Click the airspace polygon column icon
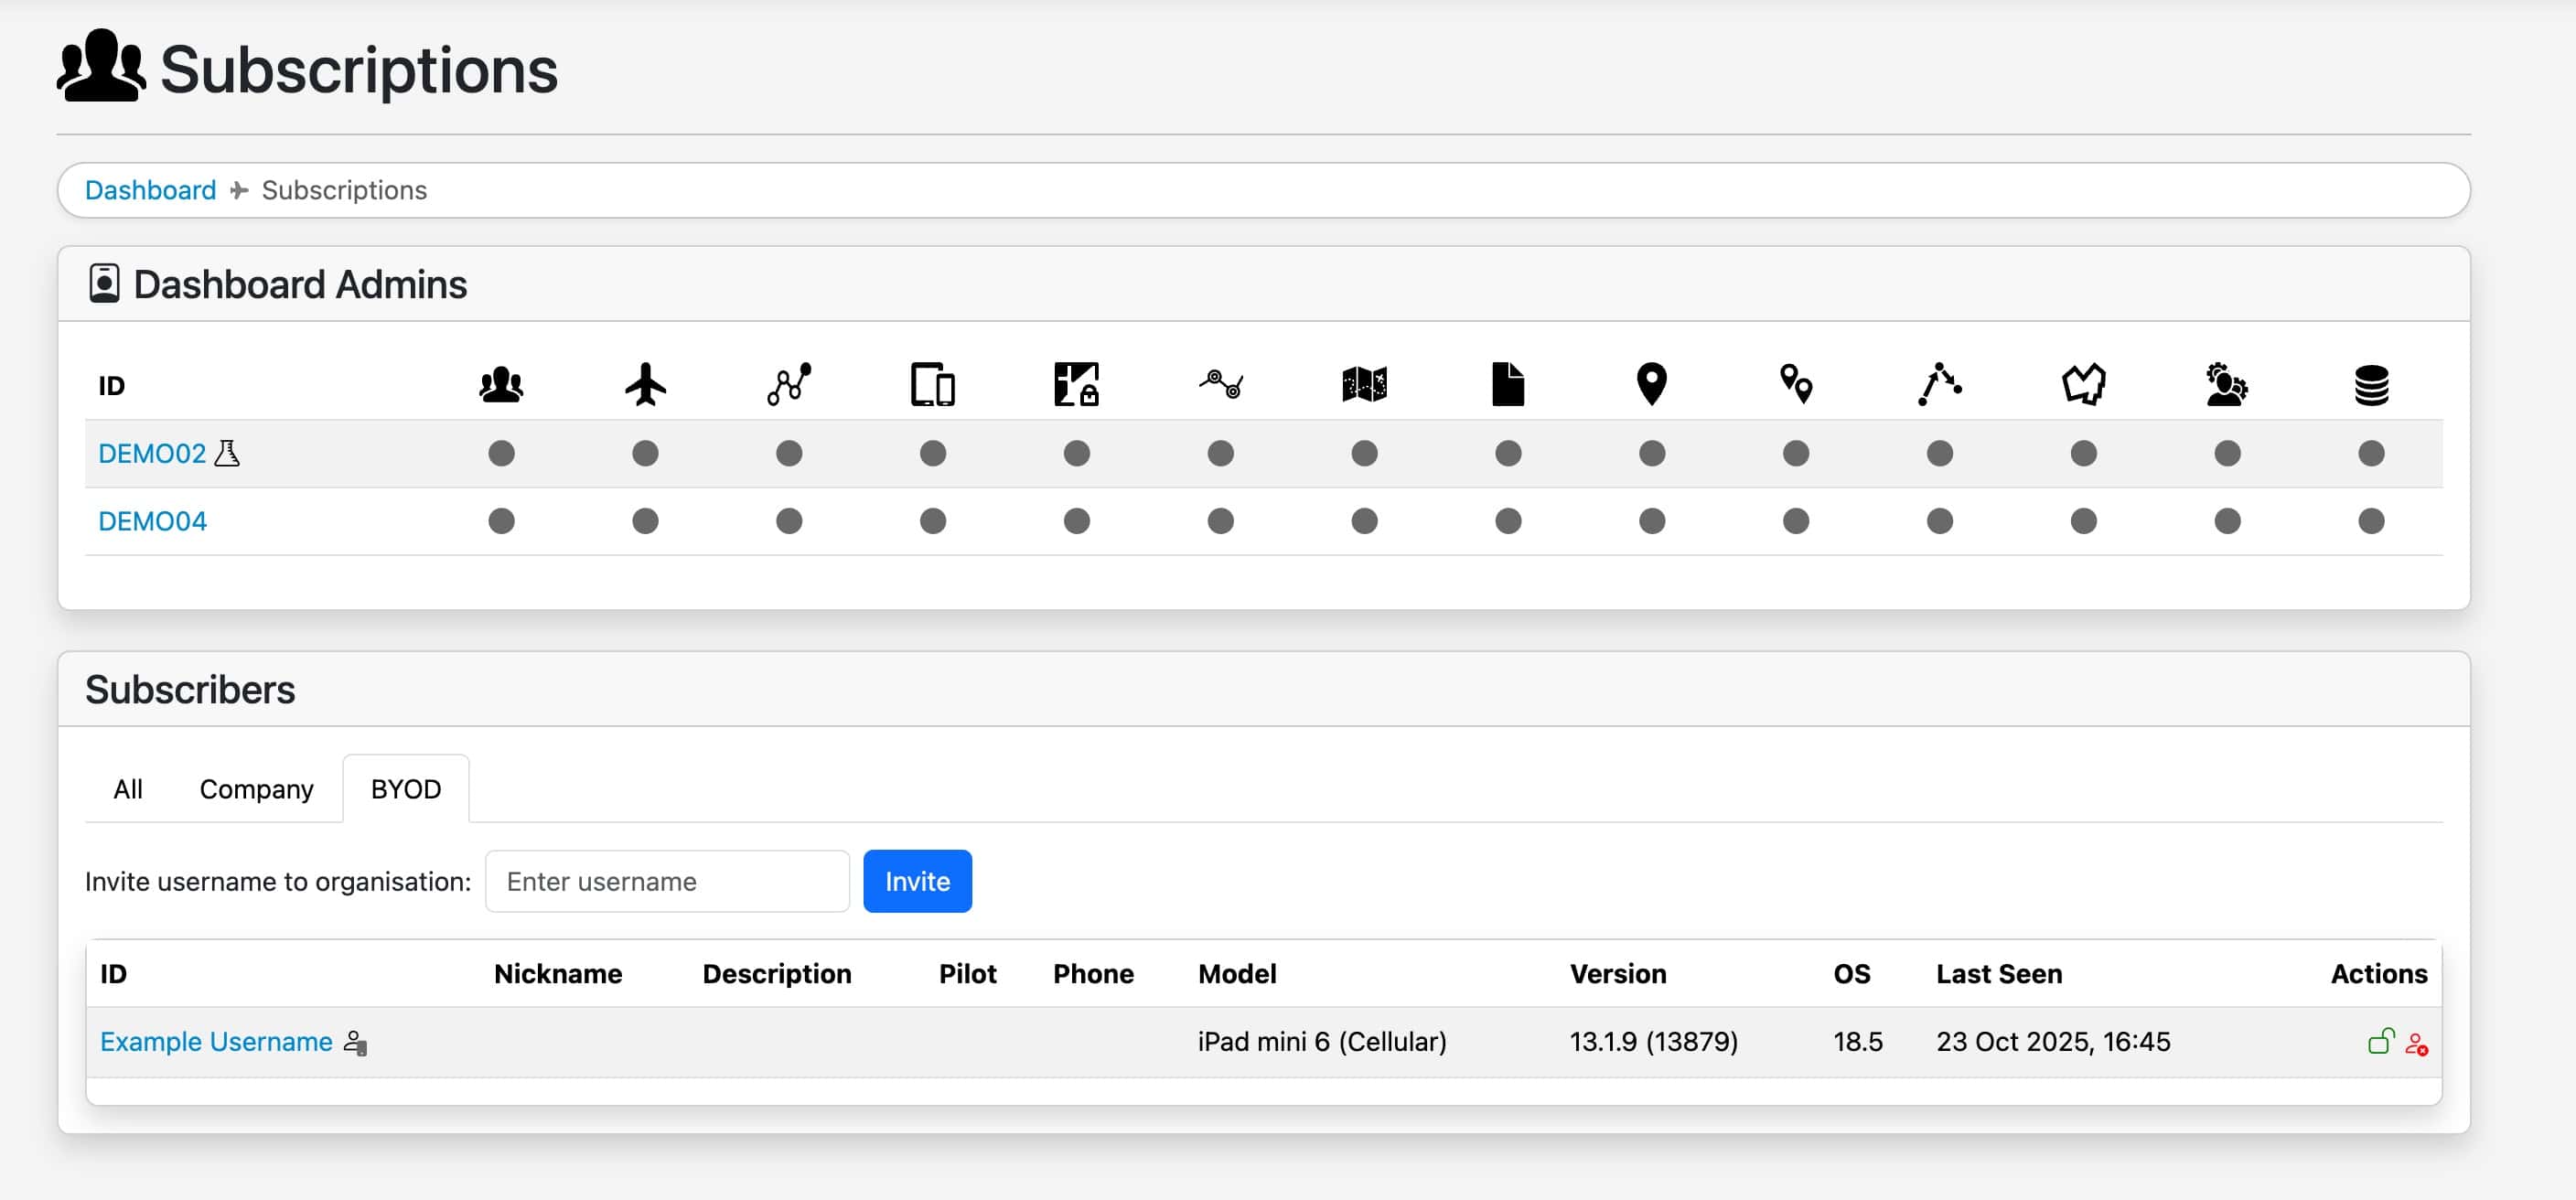This screenshot has width=2576, height=1200. coord(2083,384)
